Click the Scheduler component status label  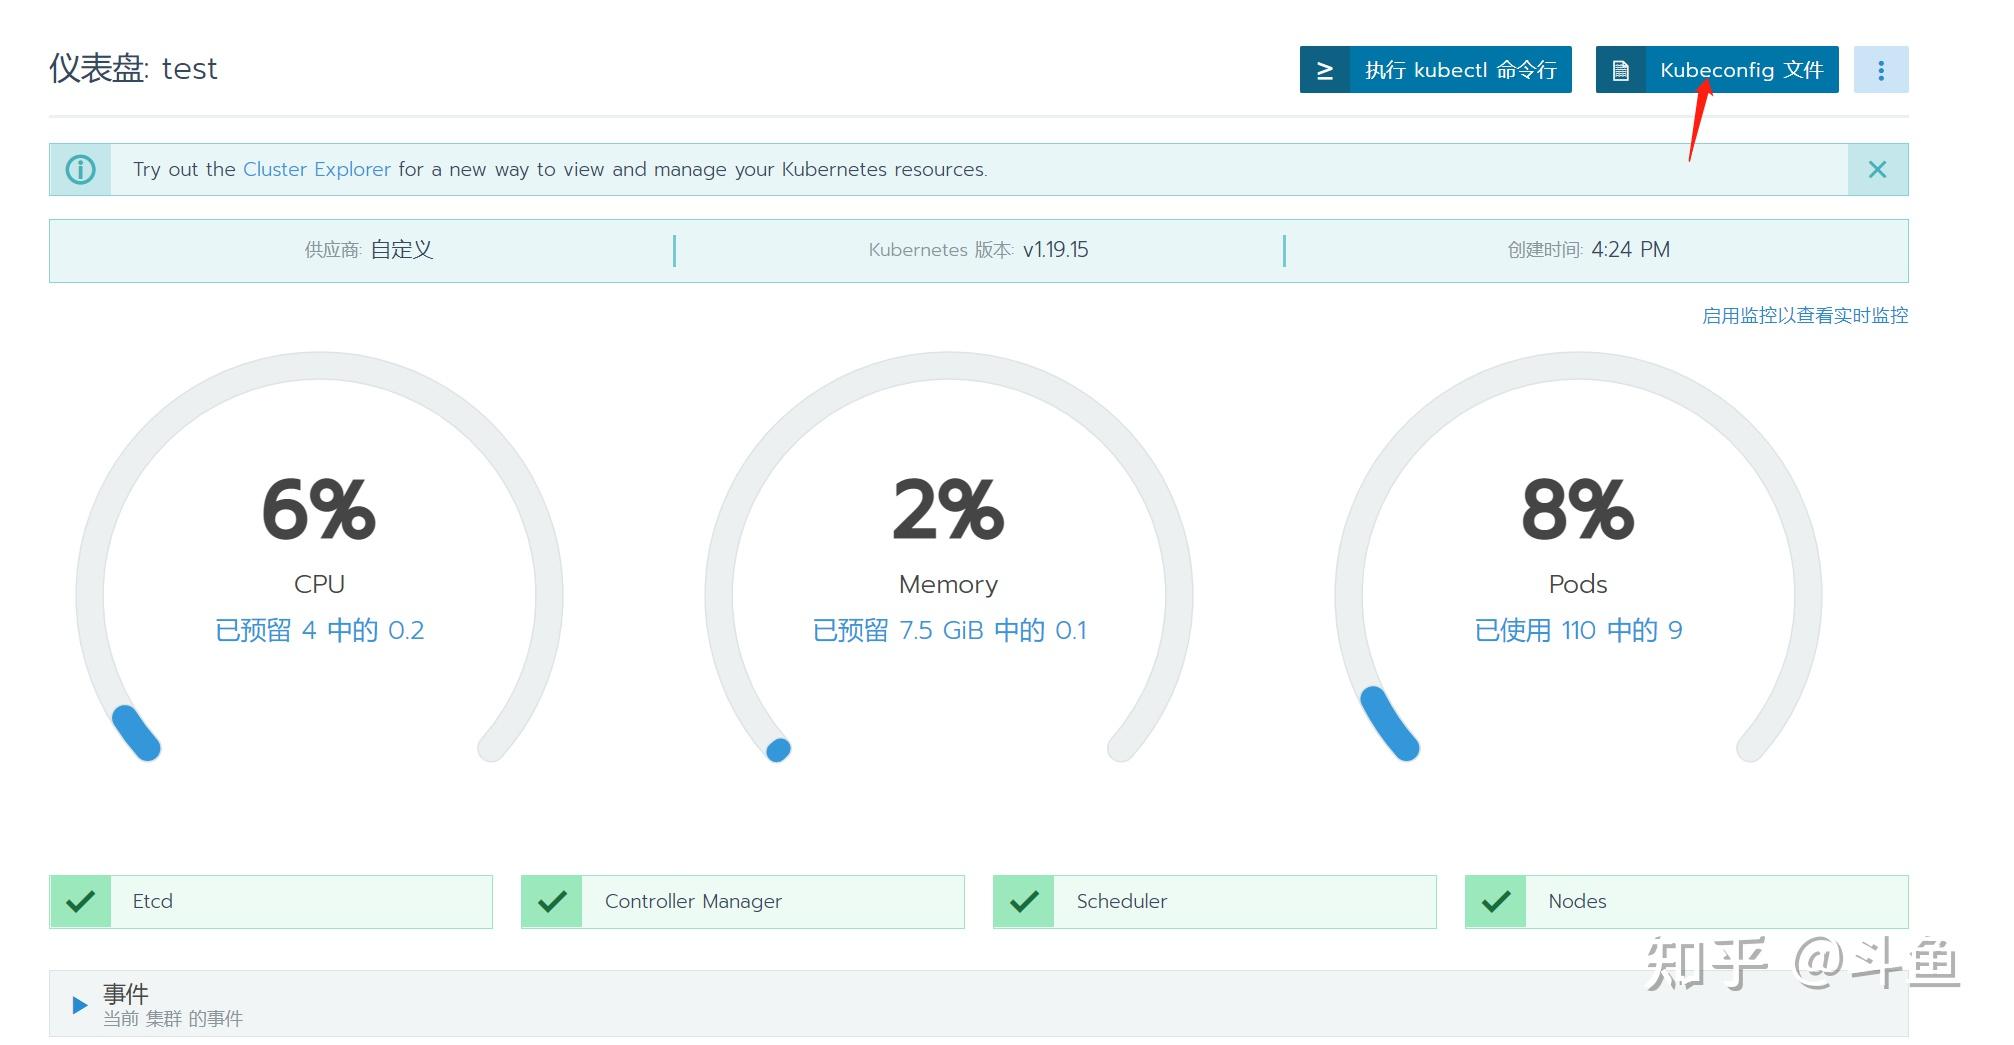coord(1122,901)
